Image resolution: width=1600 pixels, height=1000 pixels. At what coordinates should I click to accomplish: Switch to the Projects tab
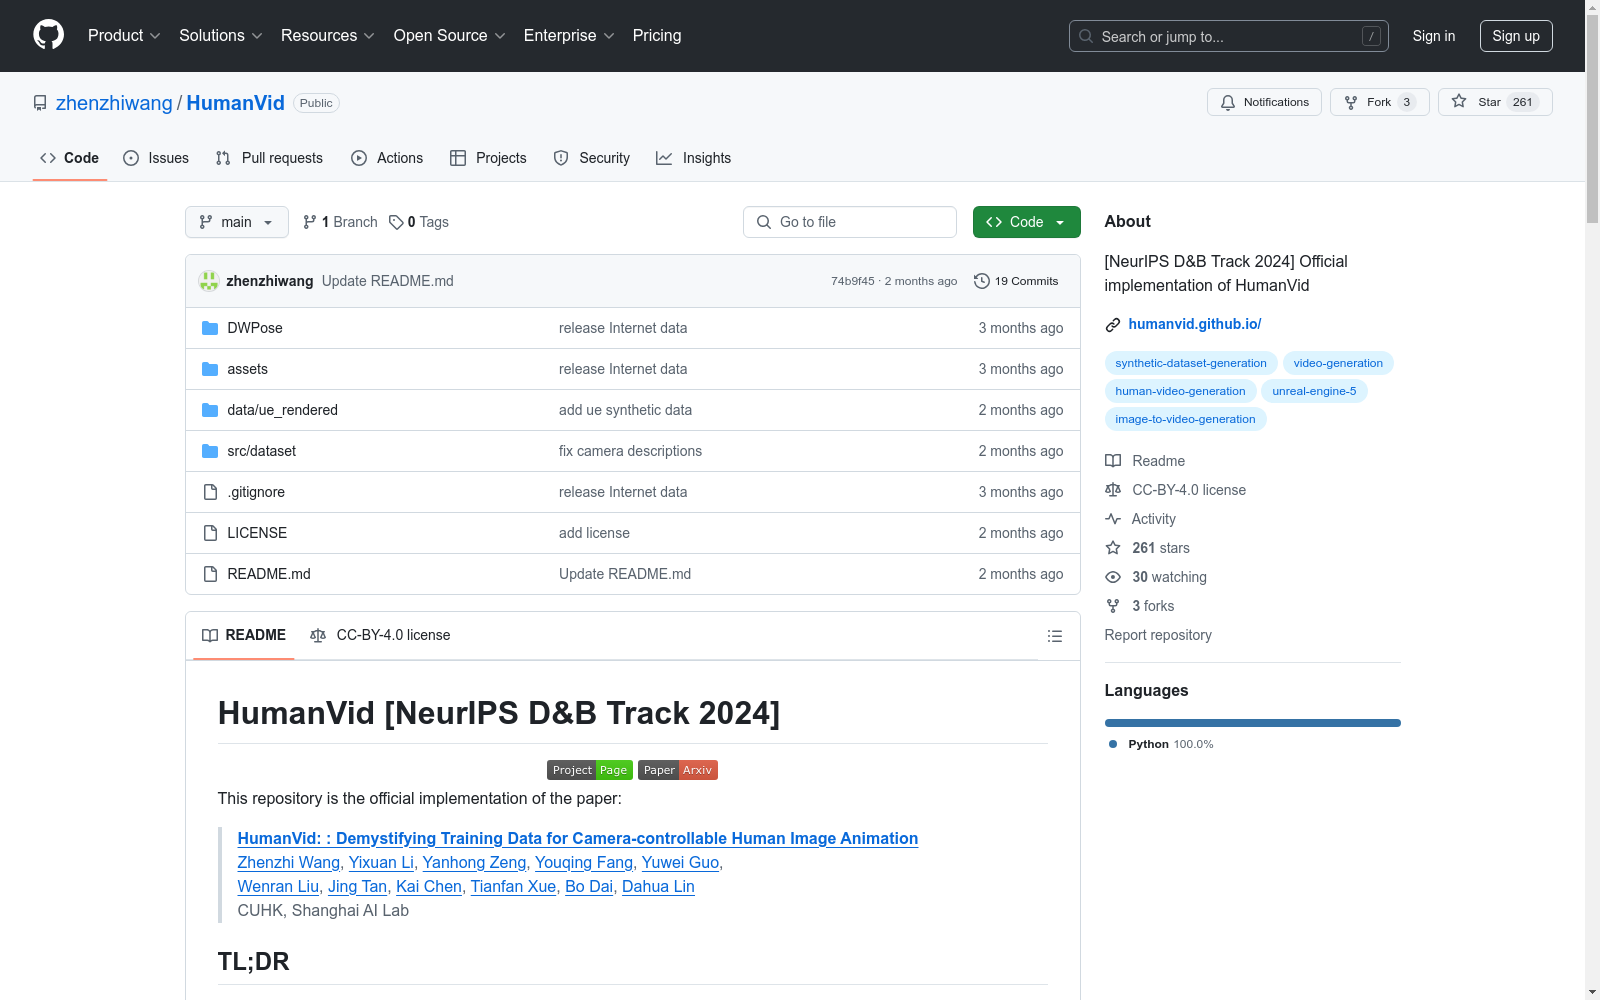tap(488, 158)
